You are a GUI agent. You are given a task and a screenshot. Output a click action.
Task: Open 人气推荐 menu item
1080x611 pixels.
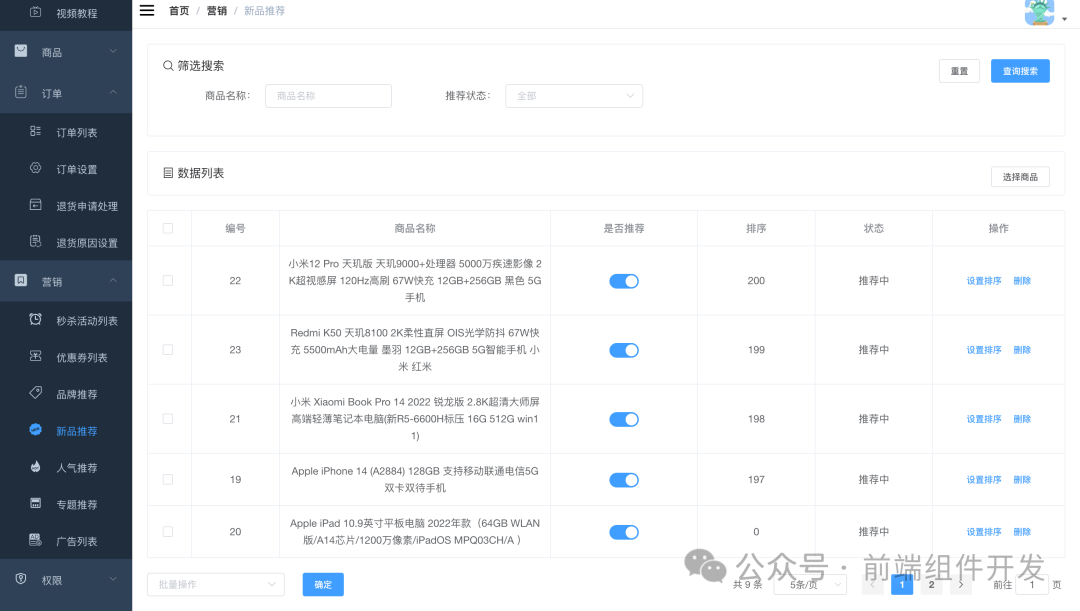point(66,468)
